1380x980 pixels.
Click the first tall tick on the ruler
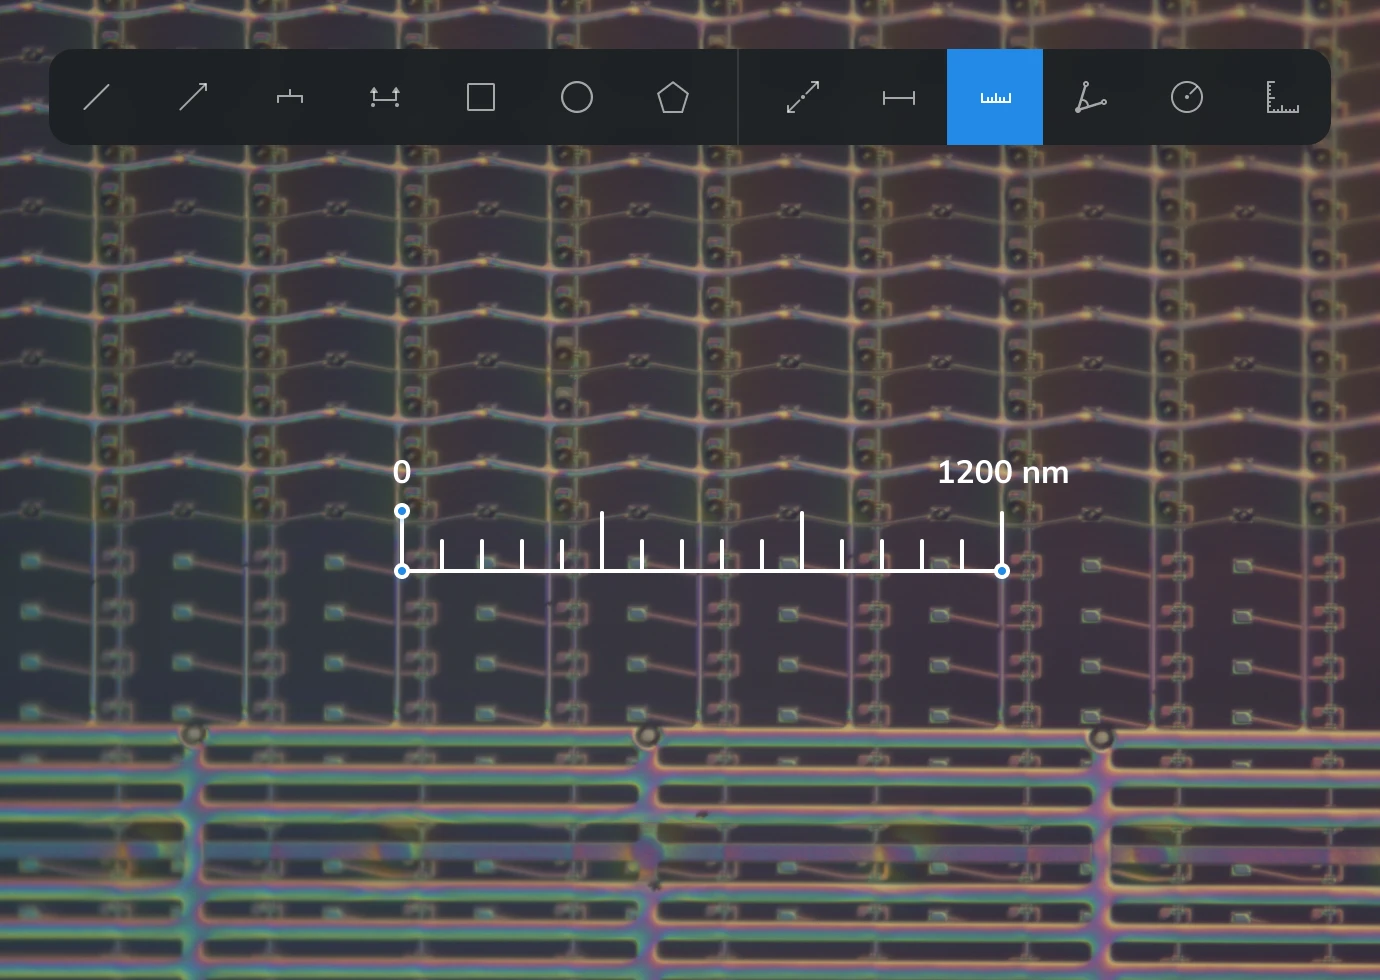tap(602, 540)
